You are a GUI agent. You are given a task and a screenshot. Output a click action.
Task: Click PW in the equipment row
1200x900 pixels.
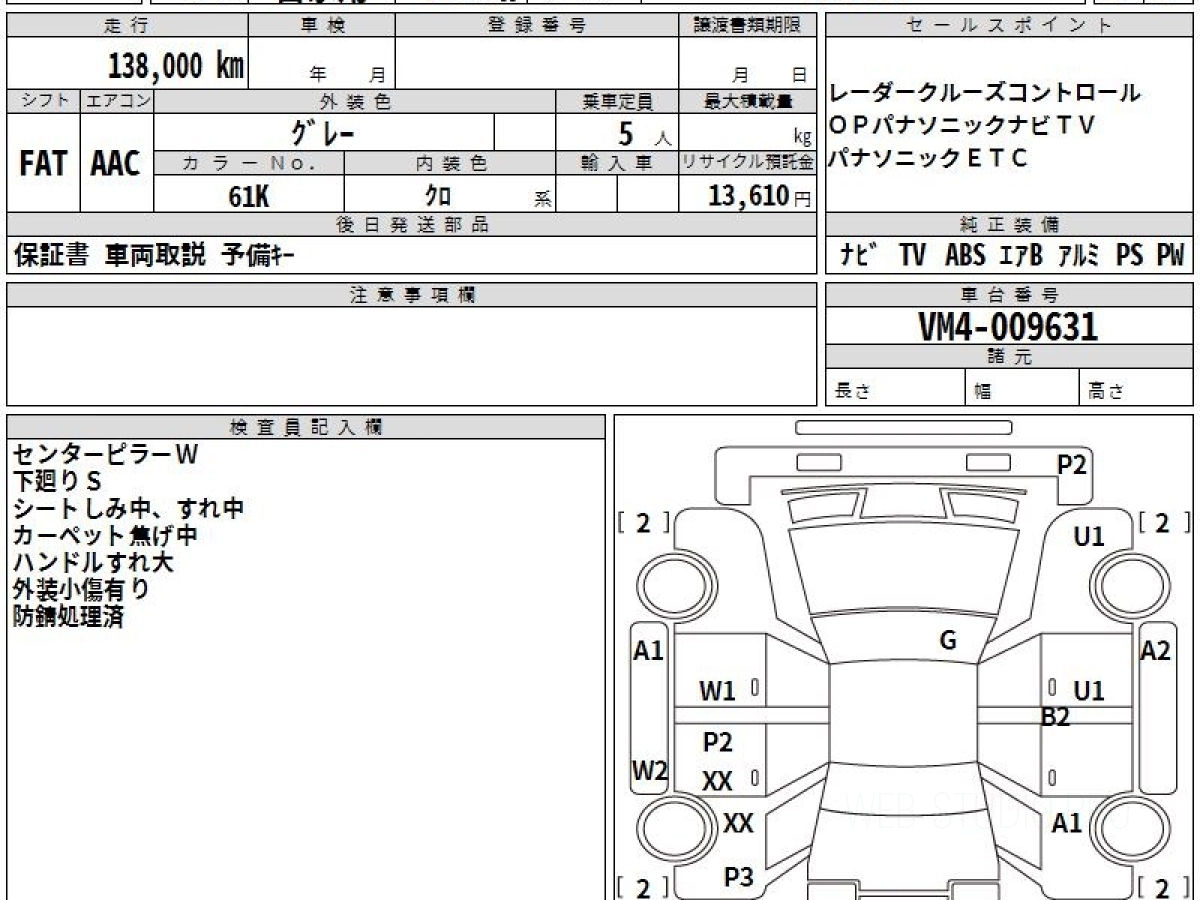pos(1169,256)
